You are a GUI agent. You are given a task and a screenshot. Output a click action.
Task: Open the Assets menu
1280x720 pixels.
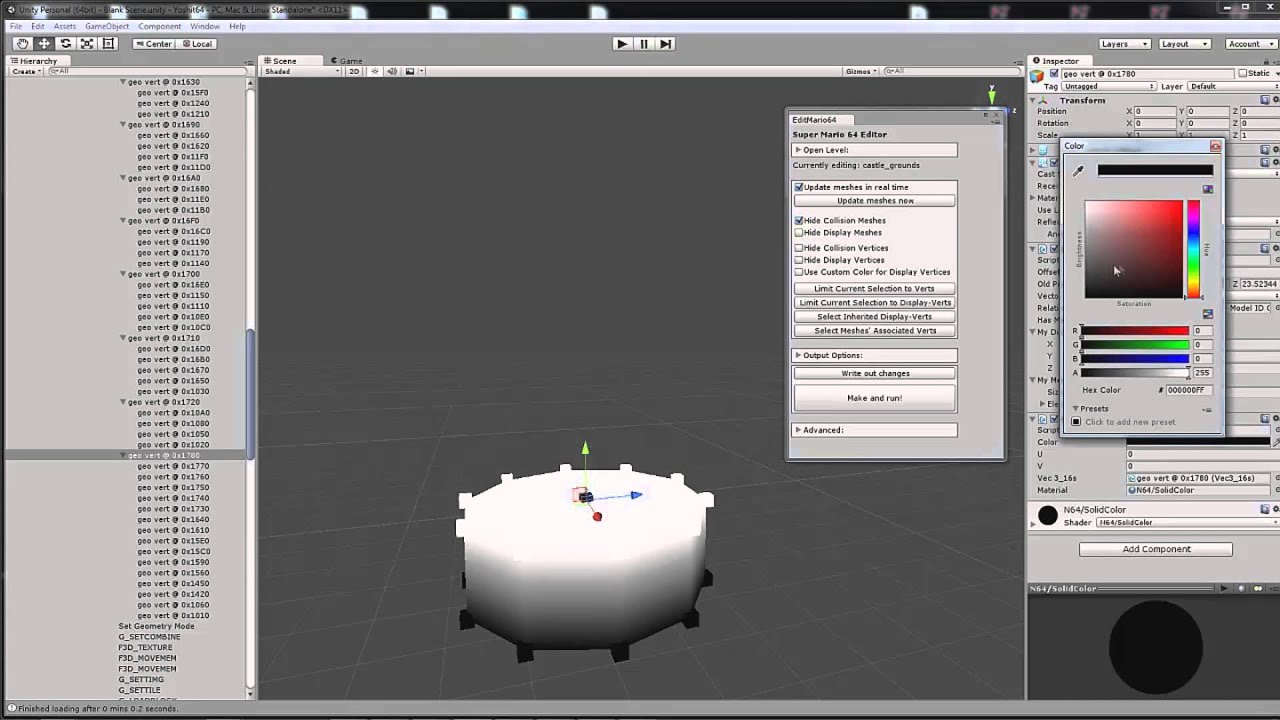tap(65, 26)
